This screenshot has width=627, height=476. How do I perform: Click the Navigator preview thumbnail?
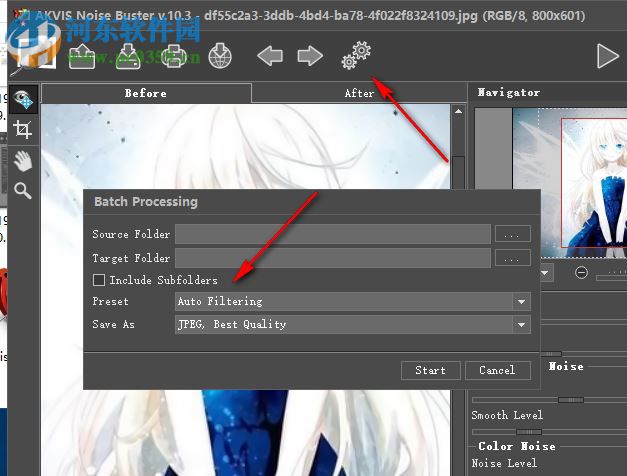(x=570, y=183)
